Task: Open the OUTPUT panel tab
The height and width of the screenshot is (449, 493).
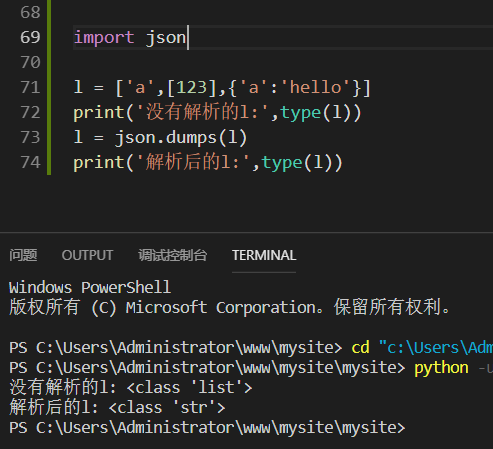Action: (x=87, y=255)
